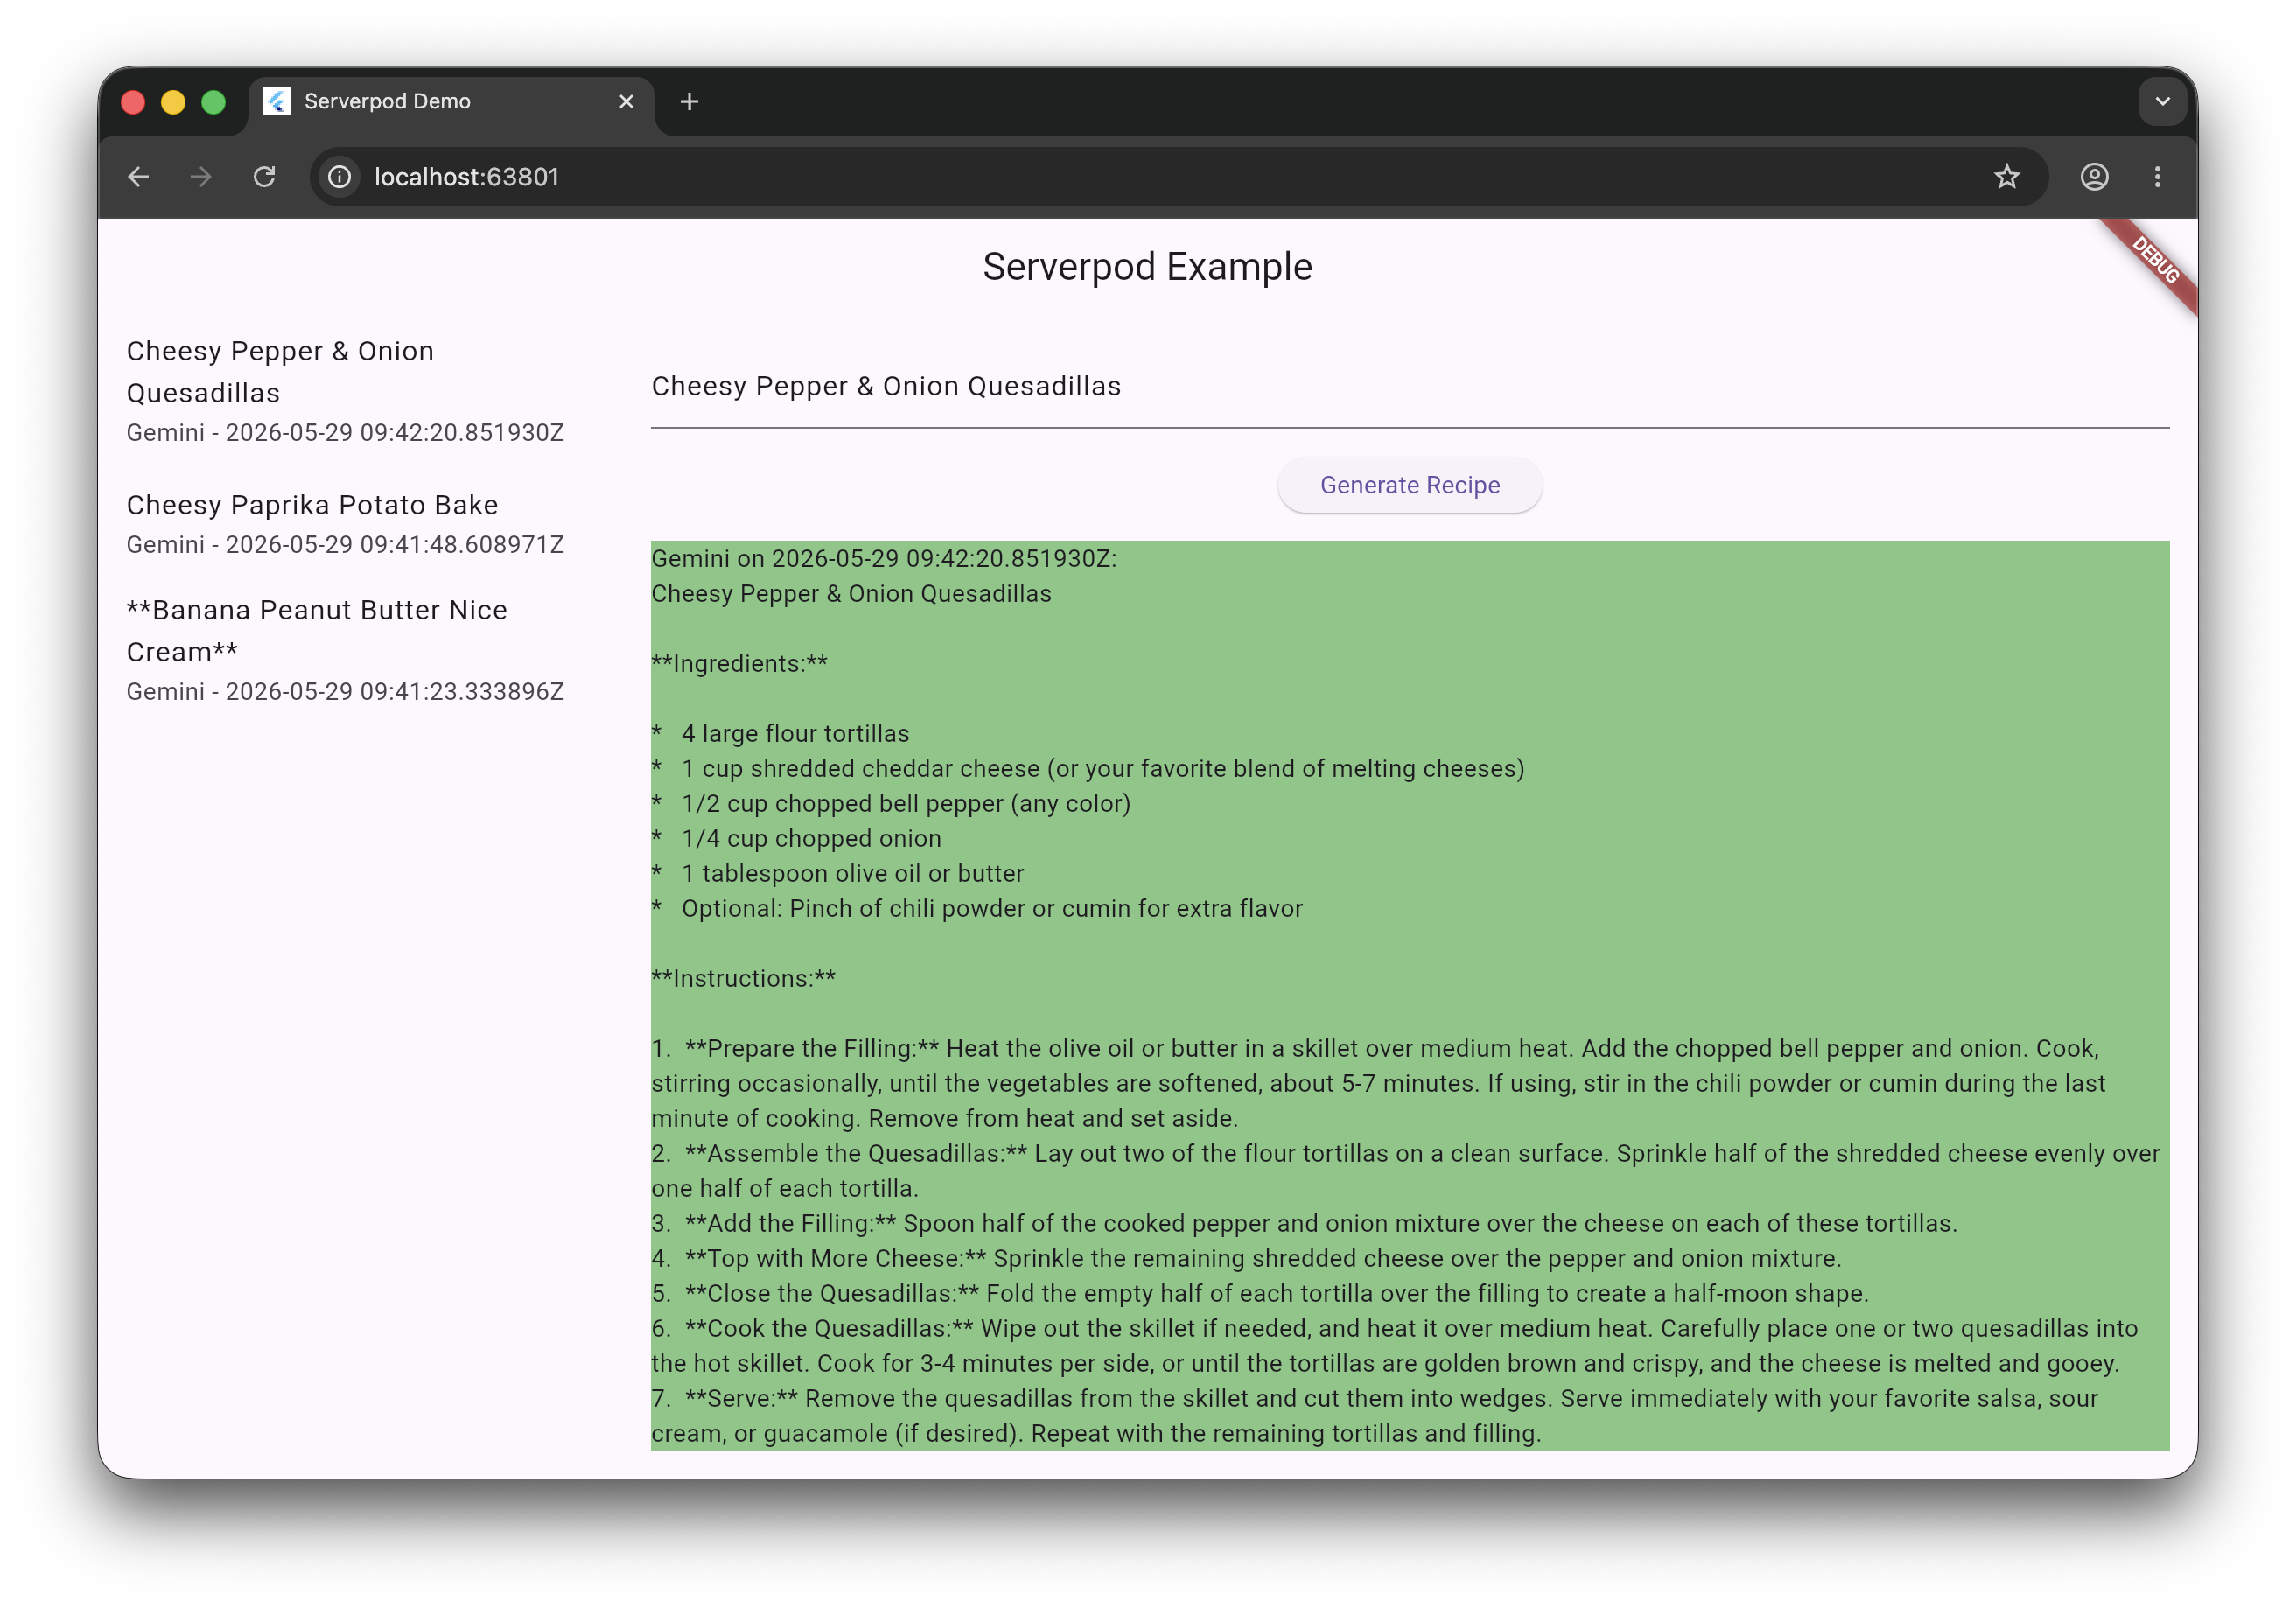2296x1608 pixels.
Task: View site information icon in address bar
Action: tap(340, 177)
